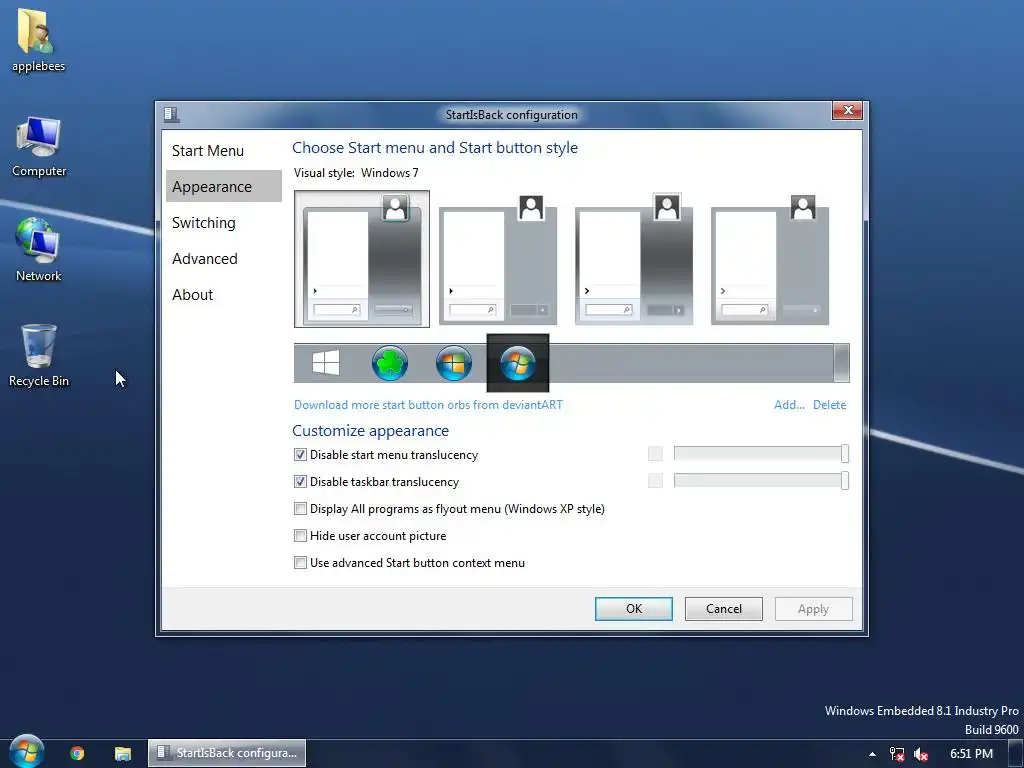
Task: Open the Start Menu settings tab
Action: point(223,150)
